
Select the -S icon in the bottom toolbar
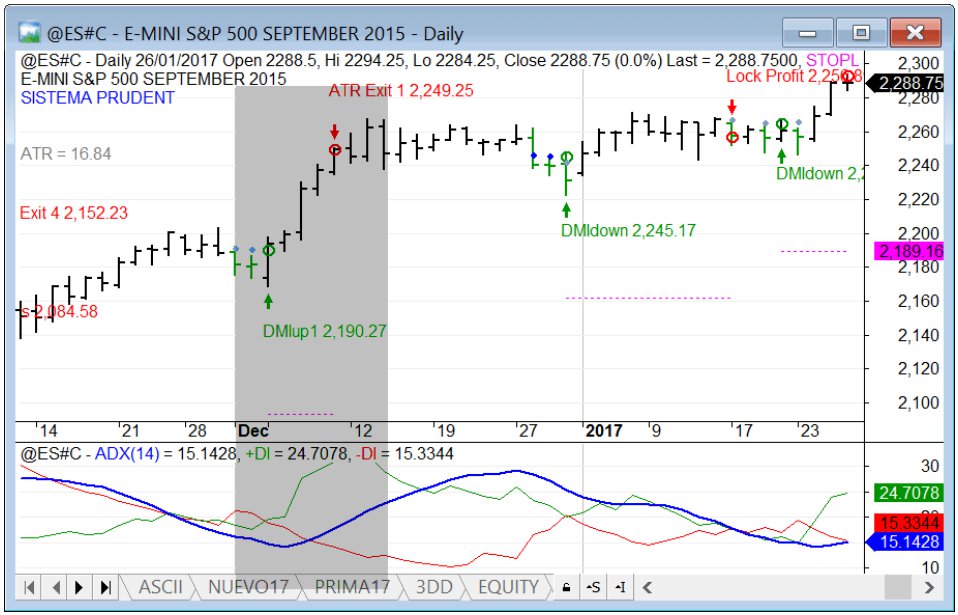pyautogui.click(x=593, y=588)
